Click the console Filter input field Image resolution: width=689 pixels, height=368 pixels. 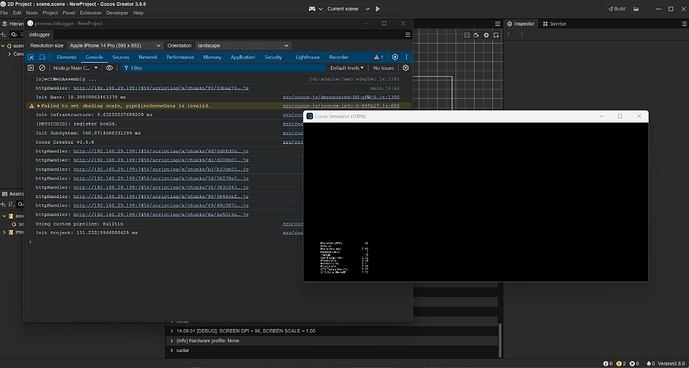click(224, 68)
